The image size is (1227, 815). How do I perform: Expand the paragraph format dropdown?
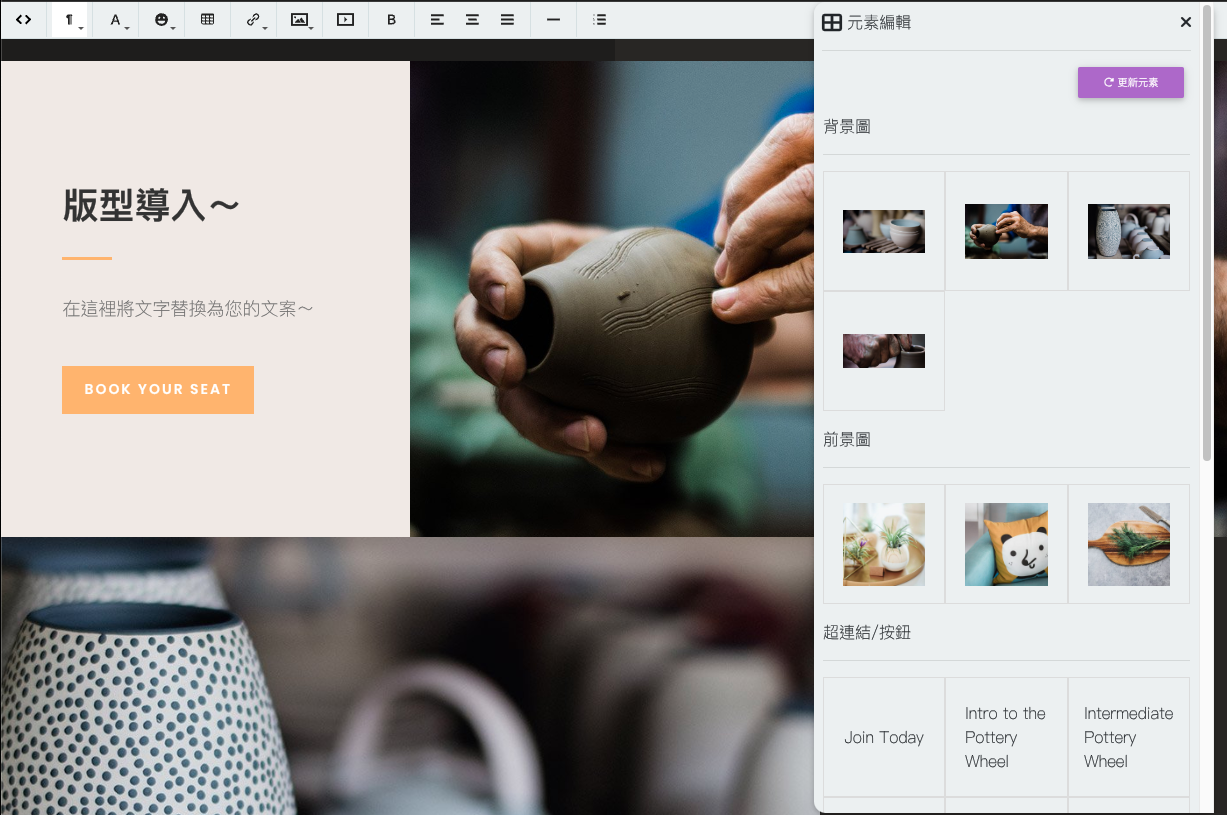[71, 20]
